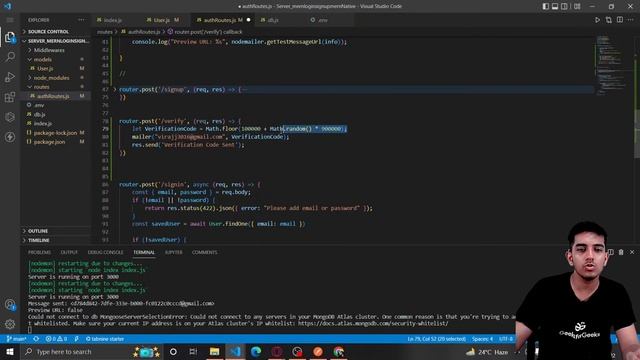Open tabnine starter in status bar
640x360 pixels.
click(x=104, y=339)
